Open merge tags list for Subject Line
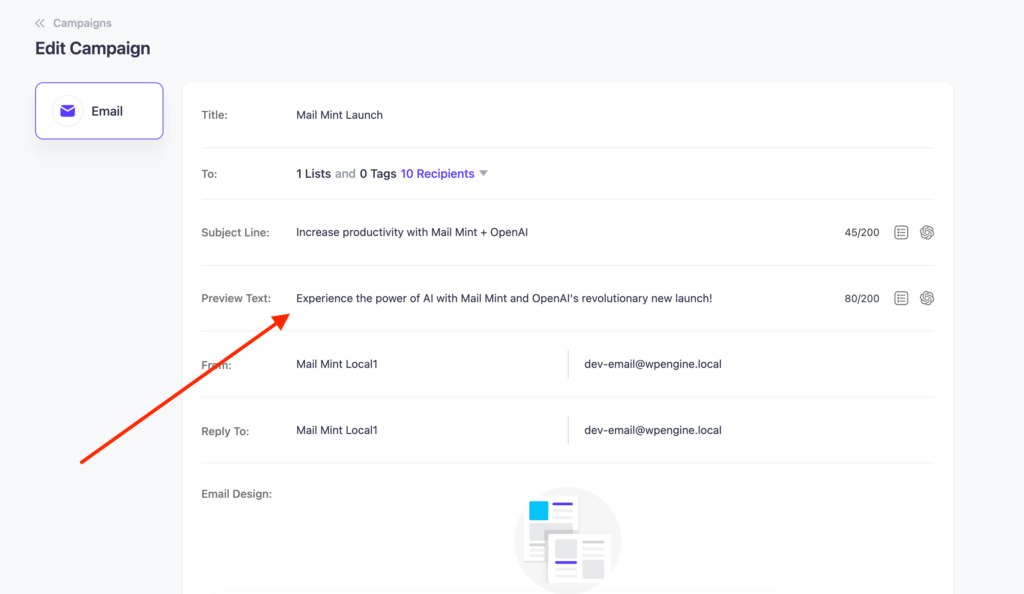The height and width of the screenshot is (594, 1024). pyautogui.click(x=901, y=232)
